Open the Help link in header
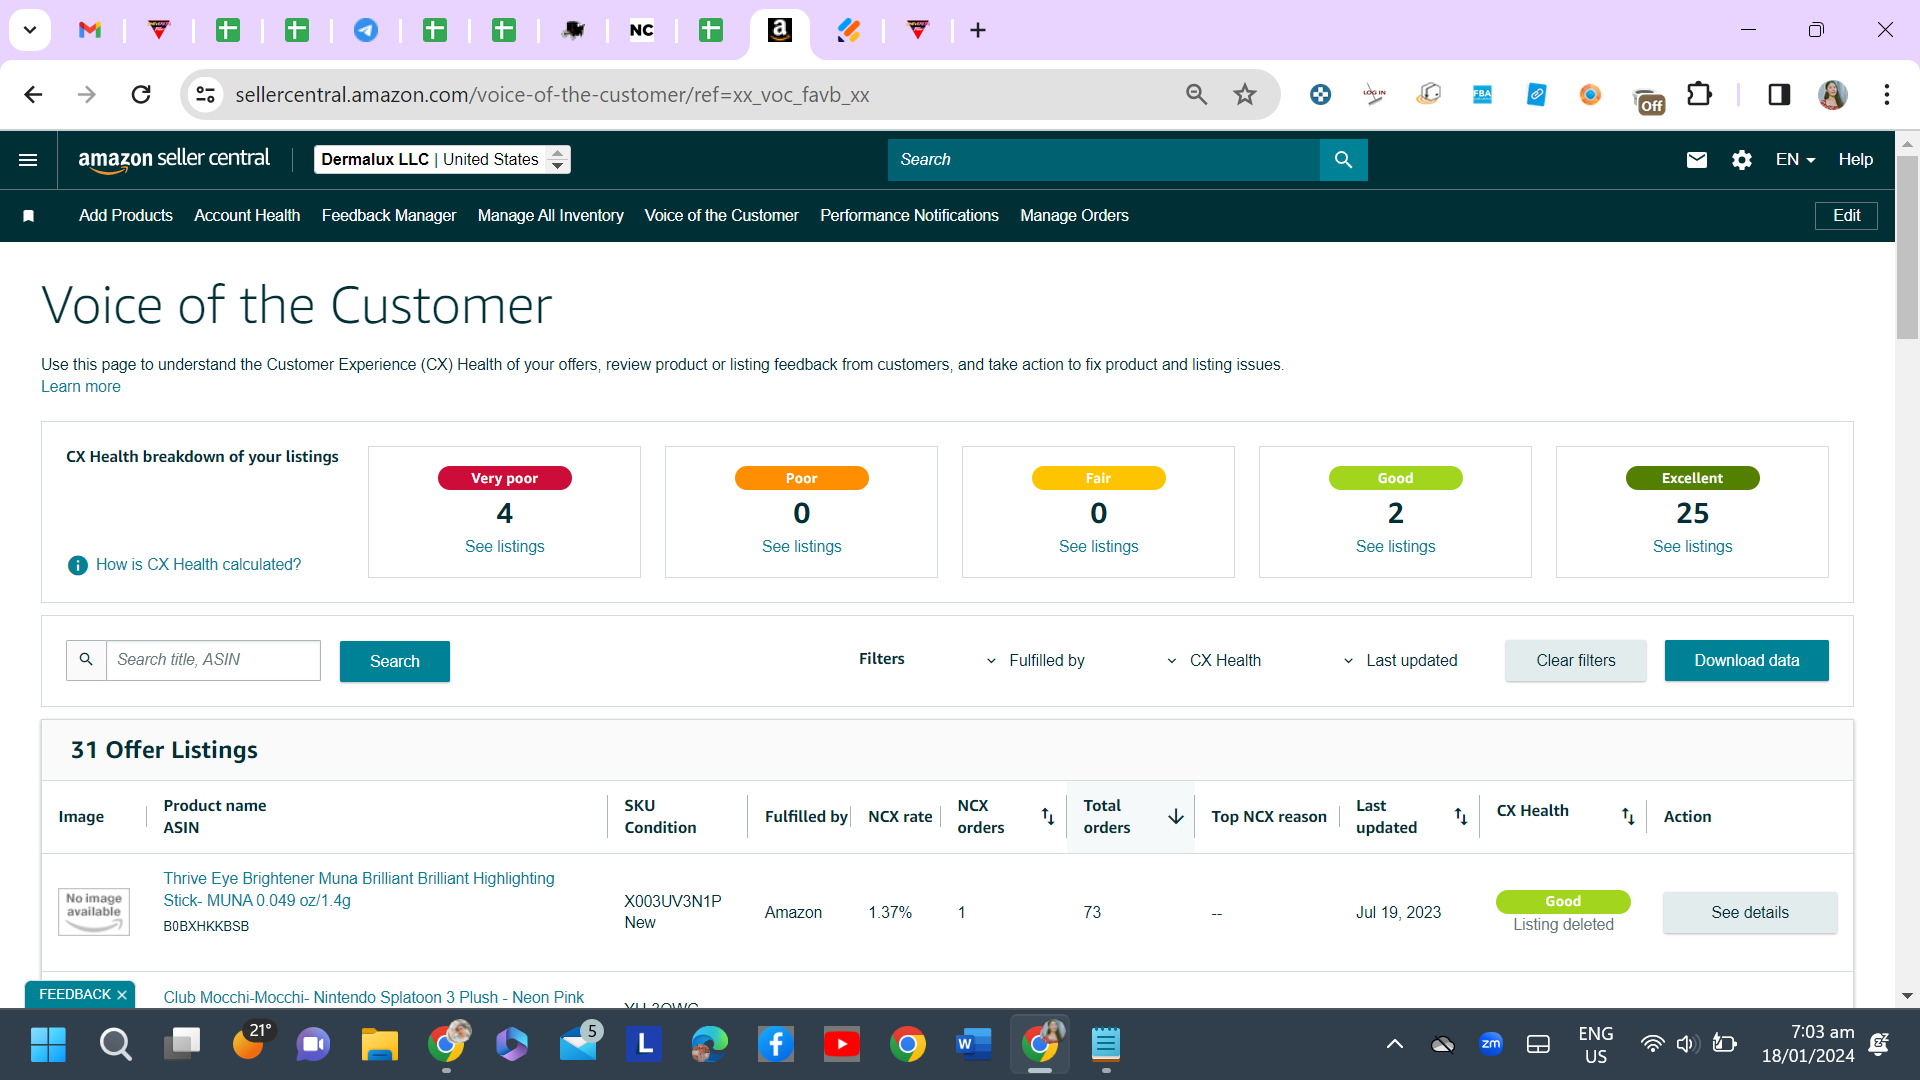 [1856, 160]
